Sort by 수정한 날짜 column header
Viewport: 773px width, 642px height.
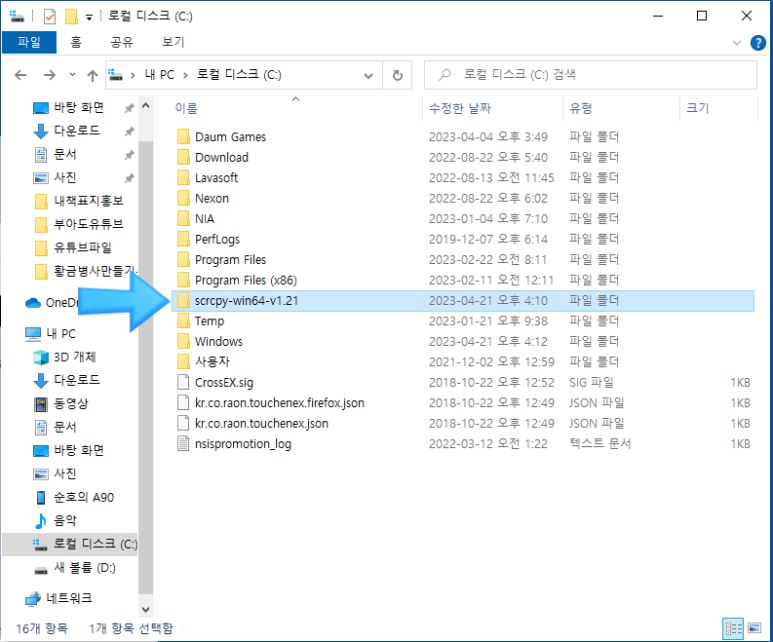pos(460,108)
